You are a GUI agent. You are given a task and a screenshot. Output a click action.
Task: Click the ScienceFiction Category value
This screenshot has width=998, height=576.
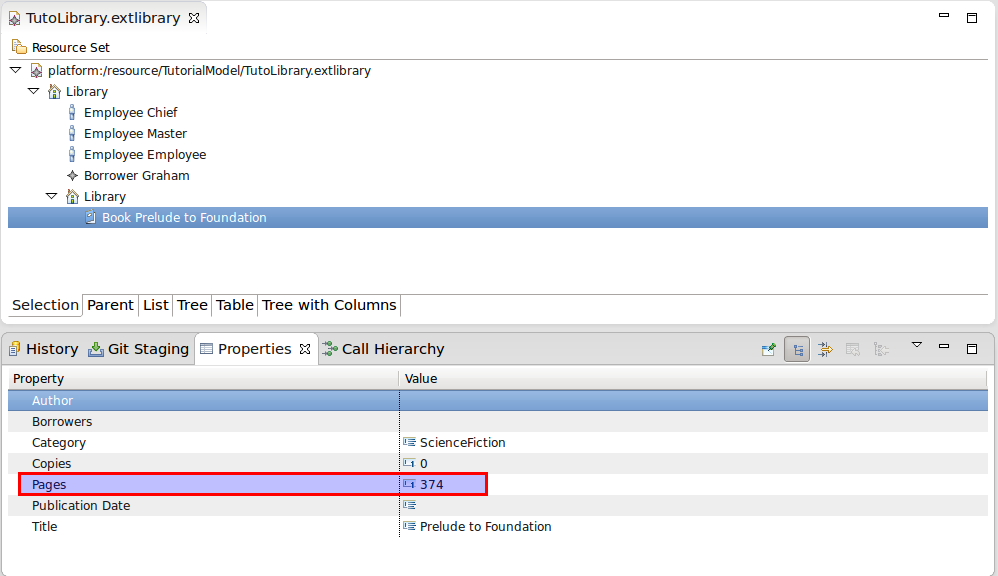(462, 442)
